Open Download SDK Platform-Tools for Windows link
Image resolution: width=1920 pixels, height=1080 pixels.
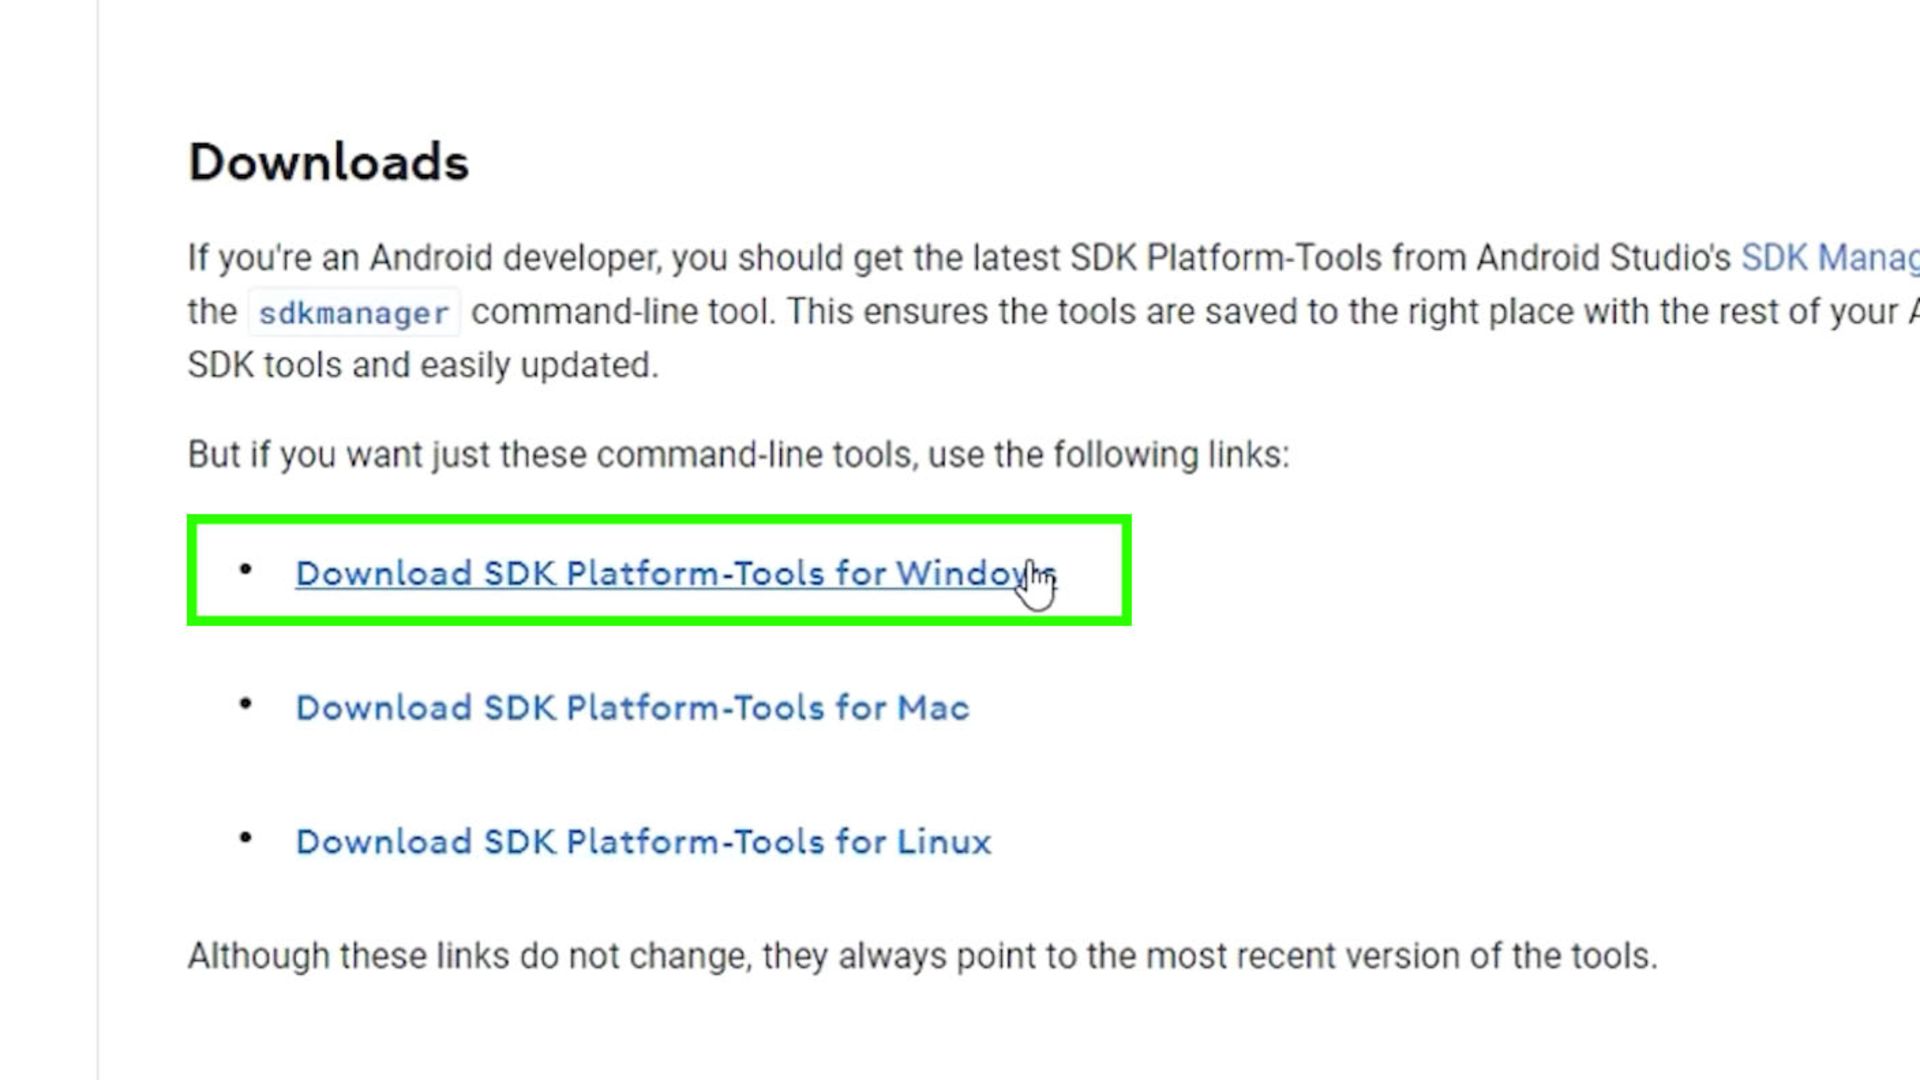pos(675,573)
